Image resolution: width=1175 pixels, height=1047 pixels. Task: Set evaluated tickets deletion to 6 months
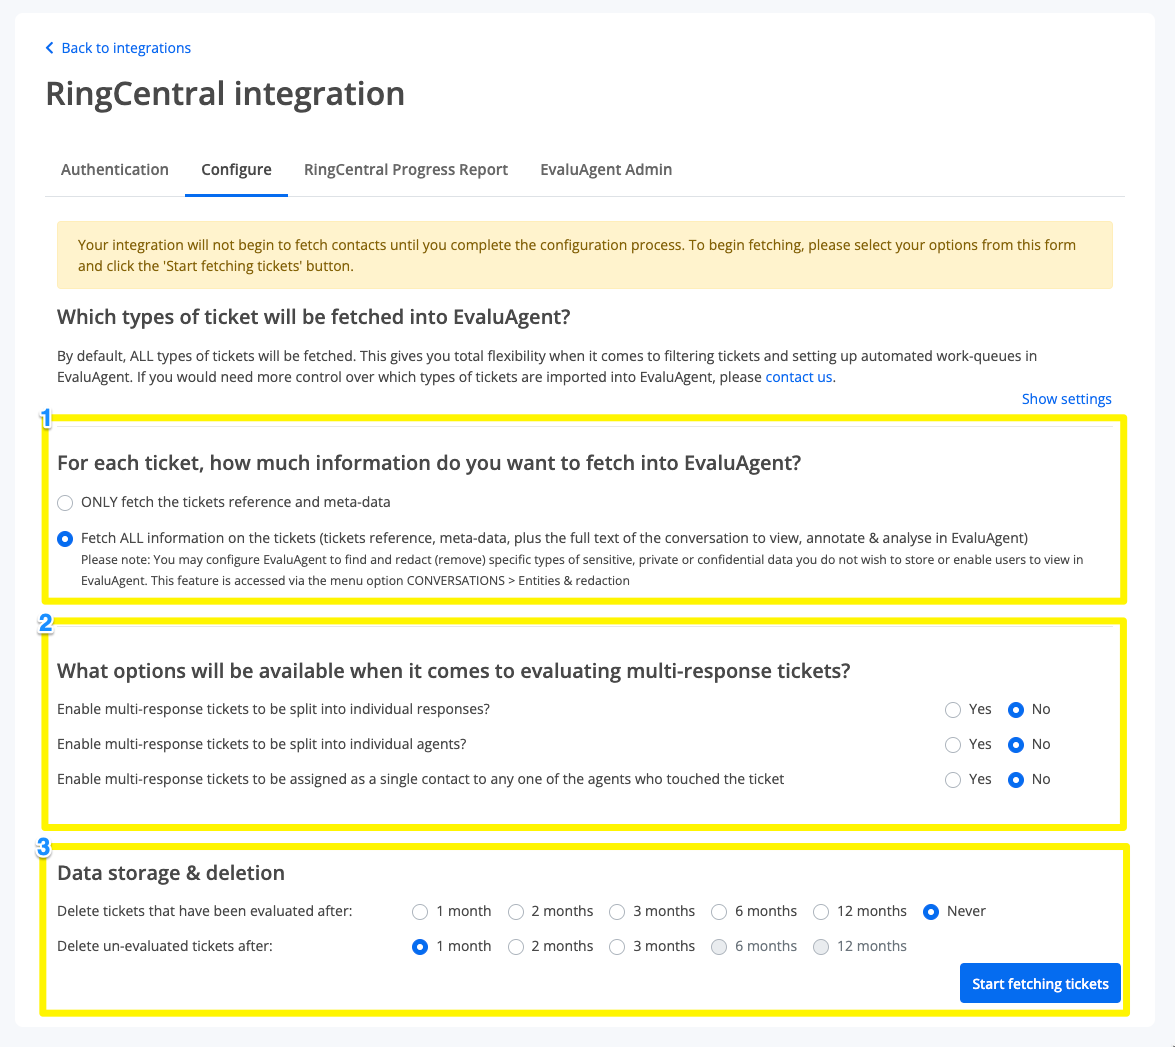[719, 912]
